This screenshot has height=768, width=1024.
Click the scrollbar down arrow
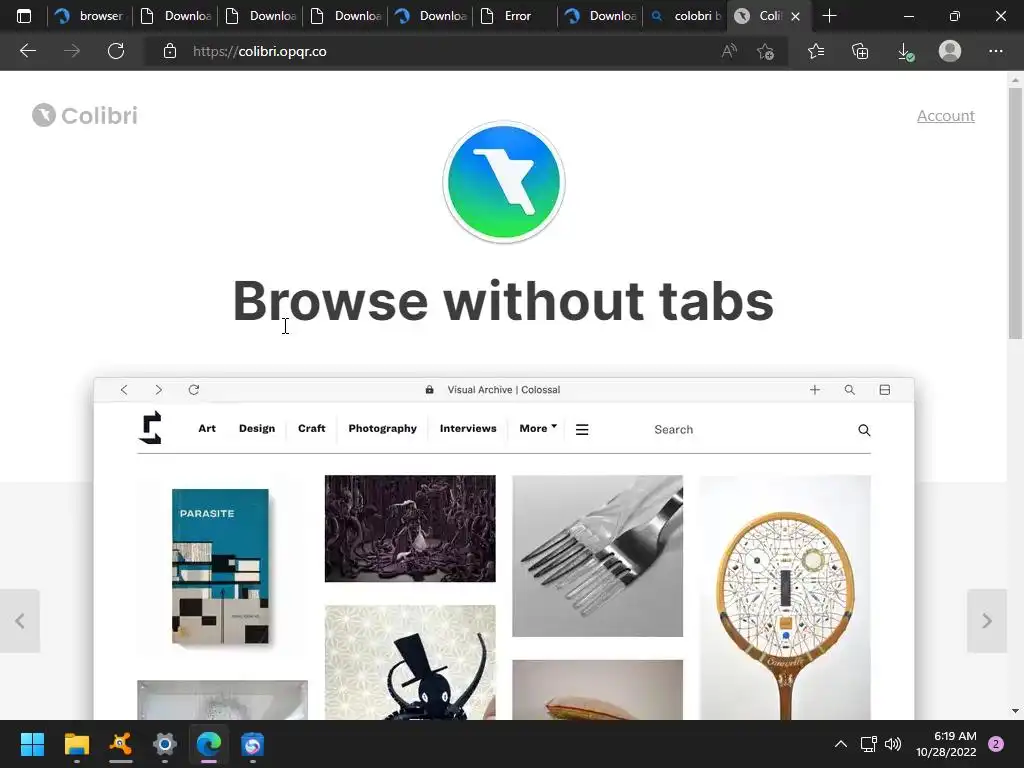coord(1015,711)
